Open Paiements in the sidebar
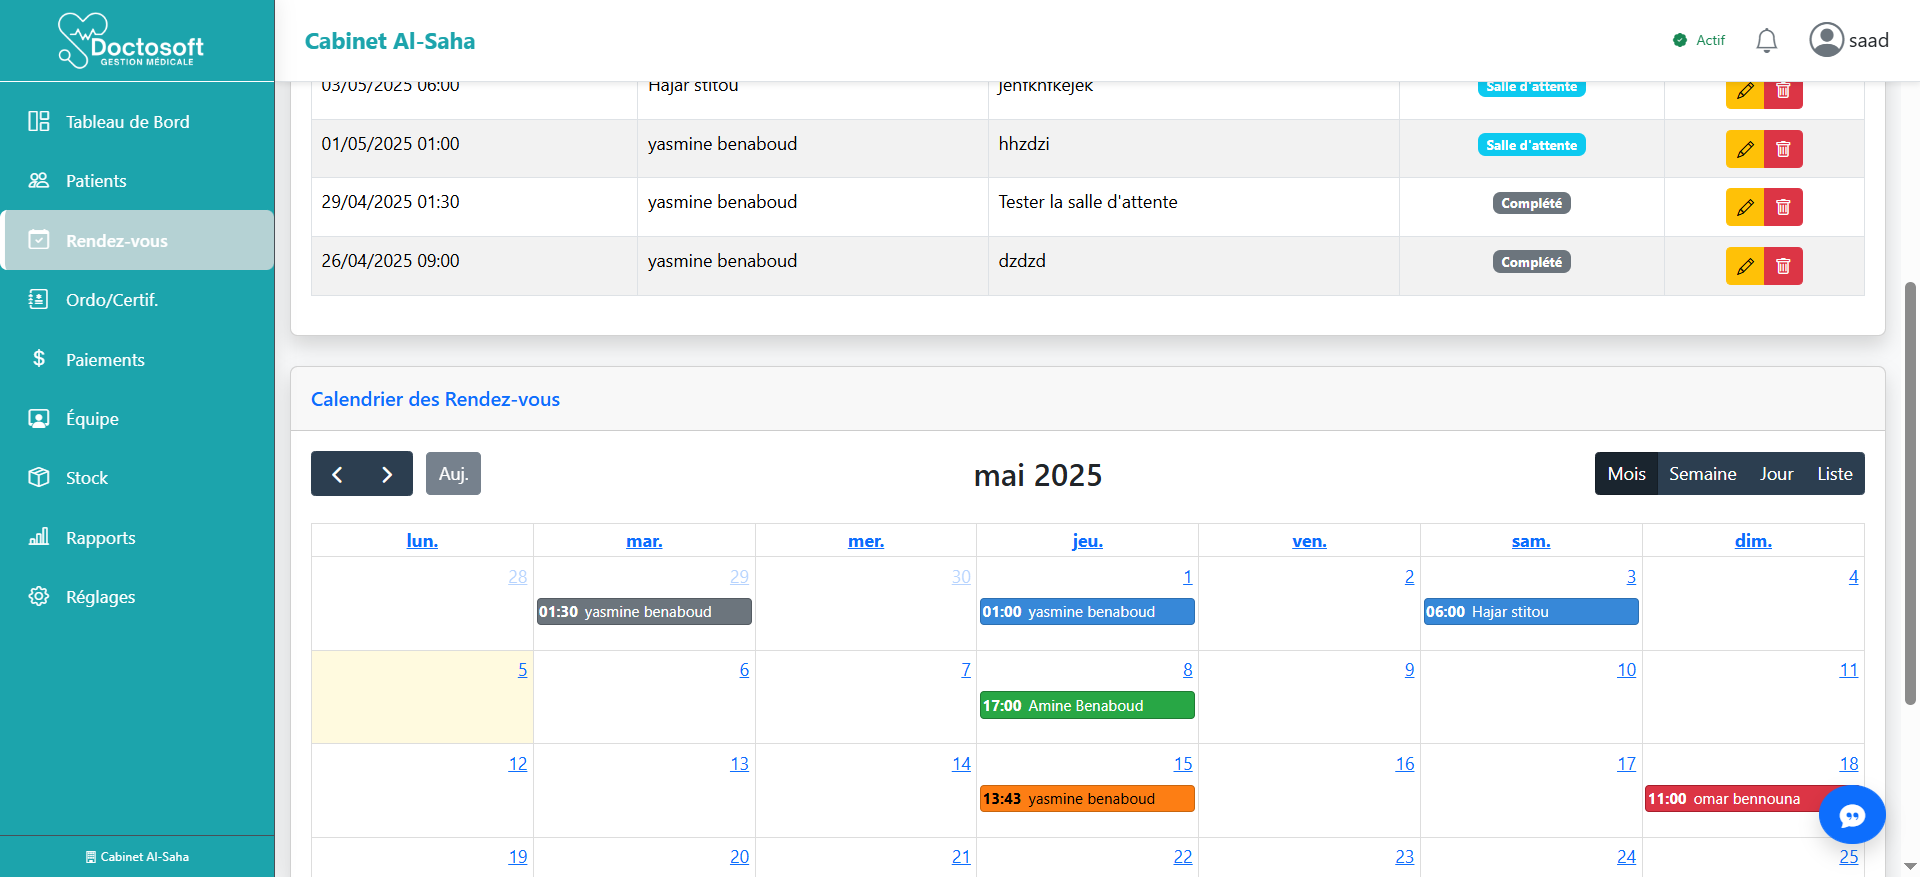 [105, 360]
